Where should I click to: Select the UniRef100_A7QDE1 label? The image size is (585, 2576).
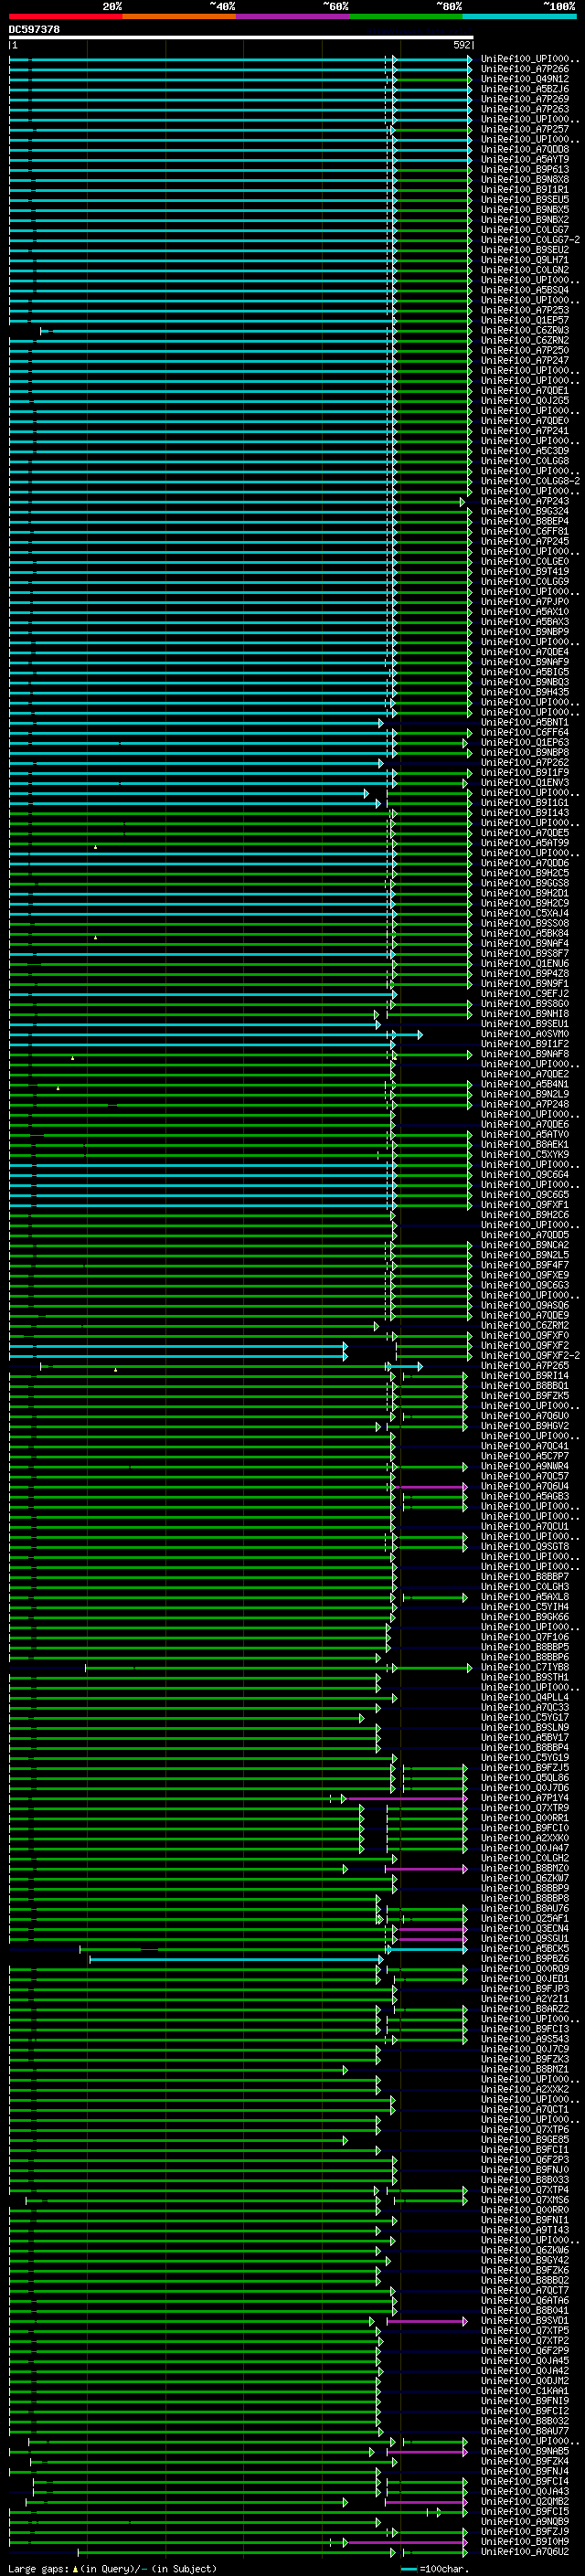pos(525,391)
